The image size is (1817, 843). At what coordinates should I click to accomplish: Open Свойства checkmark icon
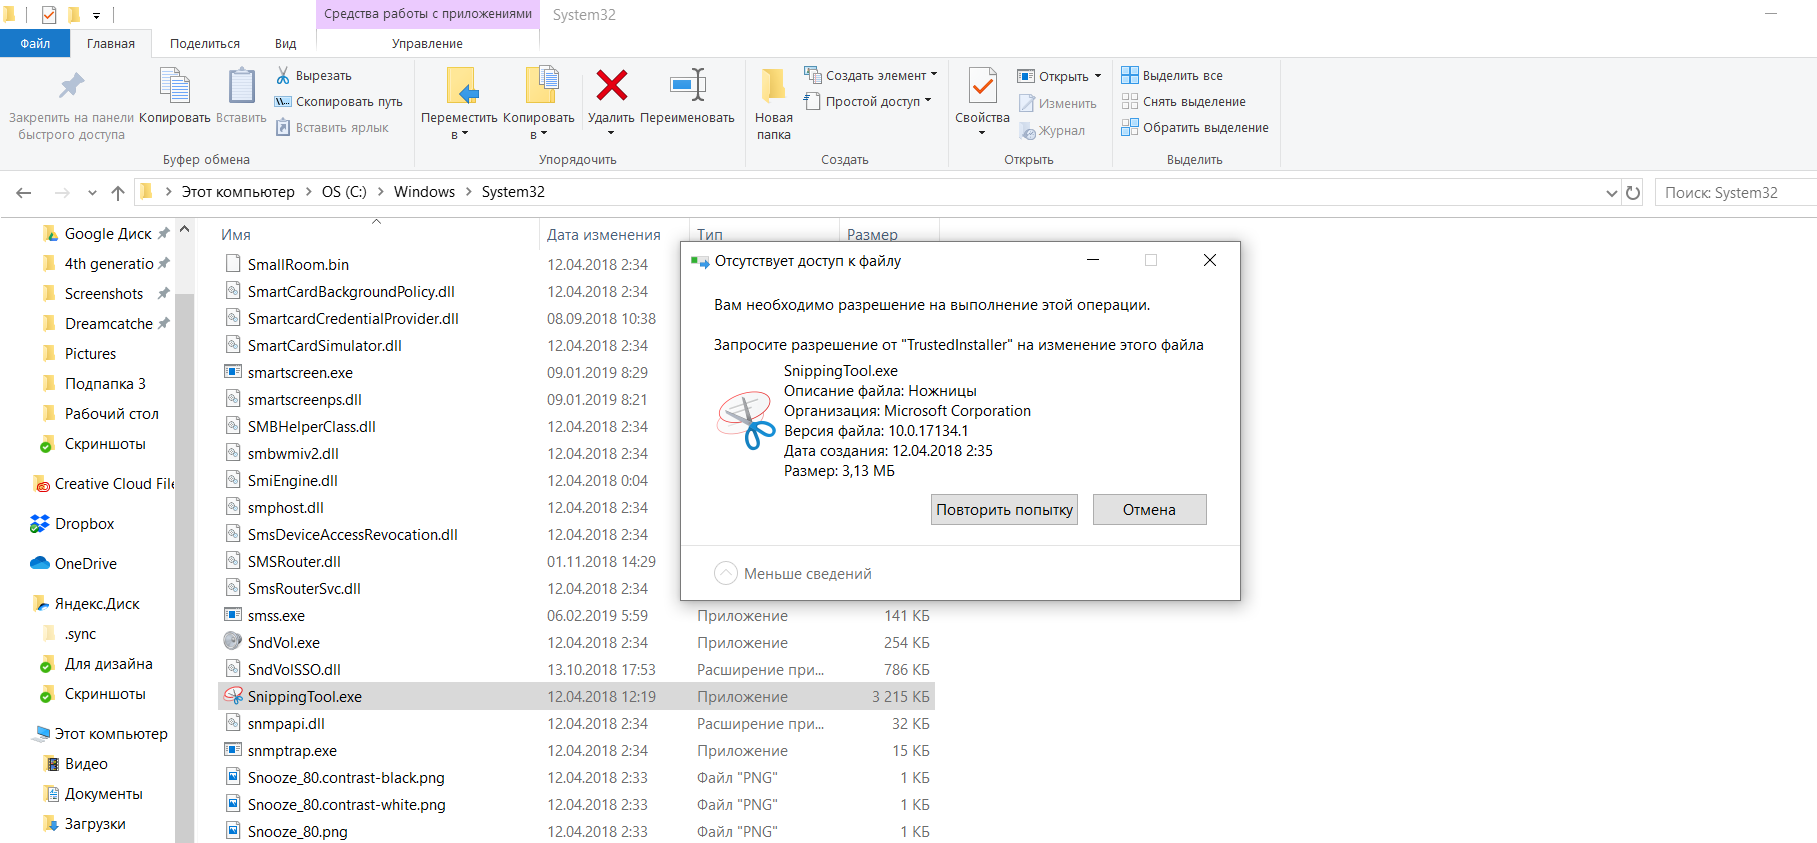(983, 86)
